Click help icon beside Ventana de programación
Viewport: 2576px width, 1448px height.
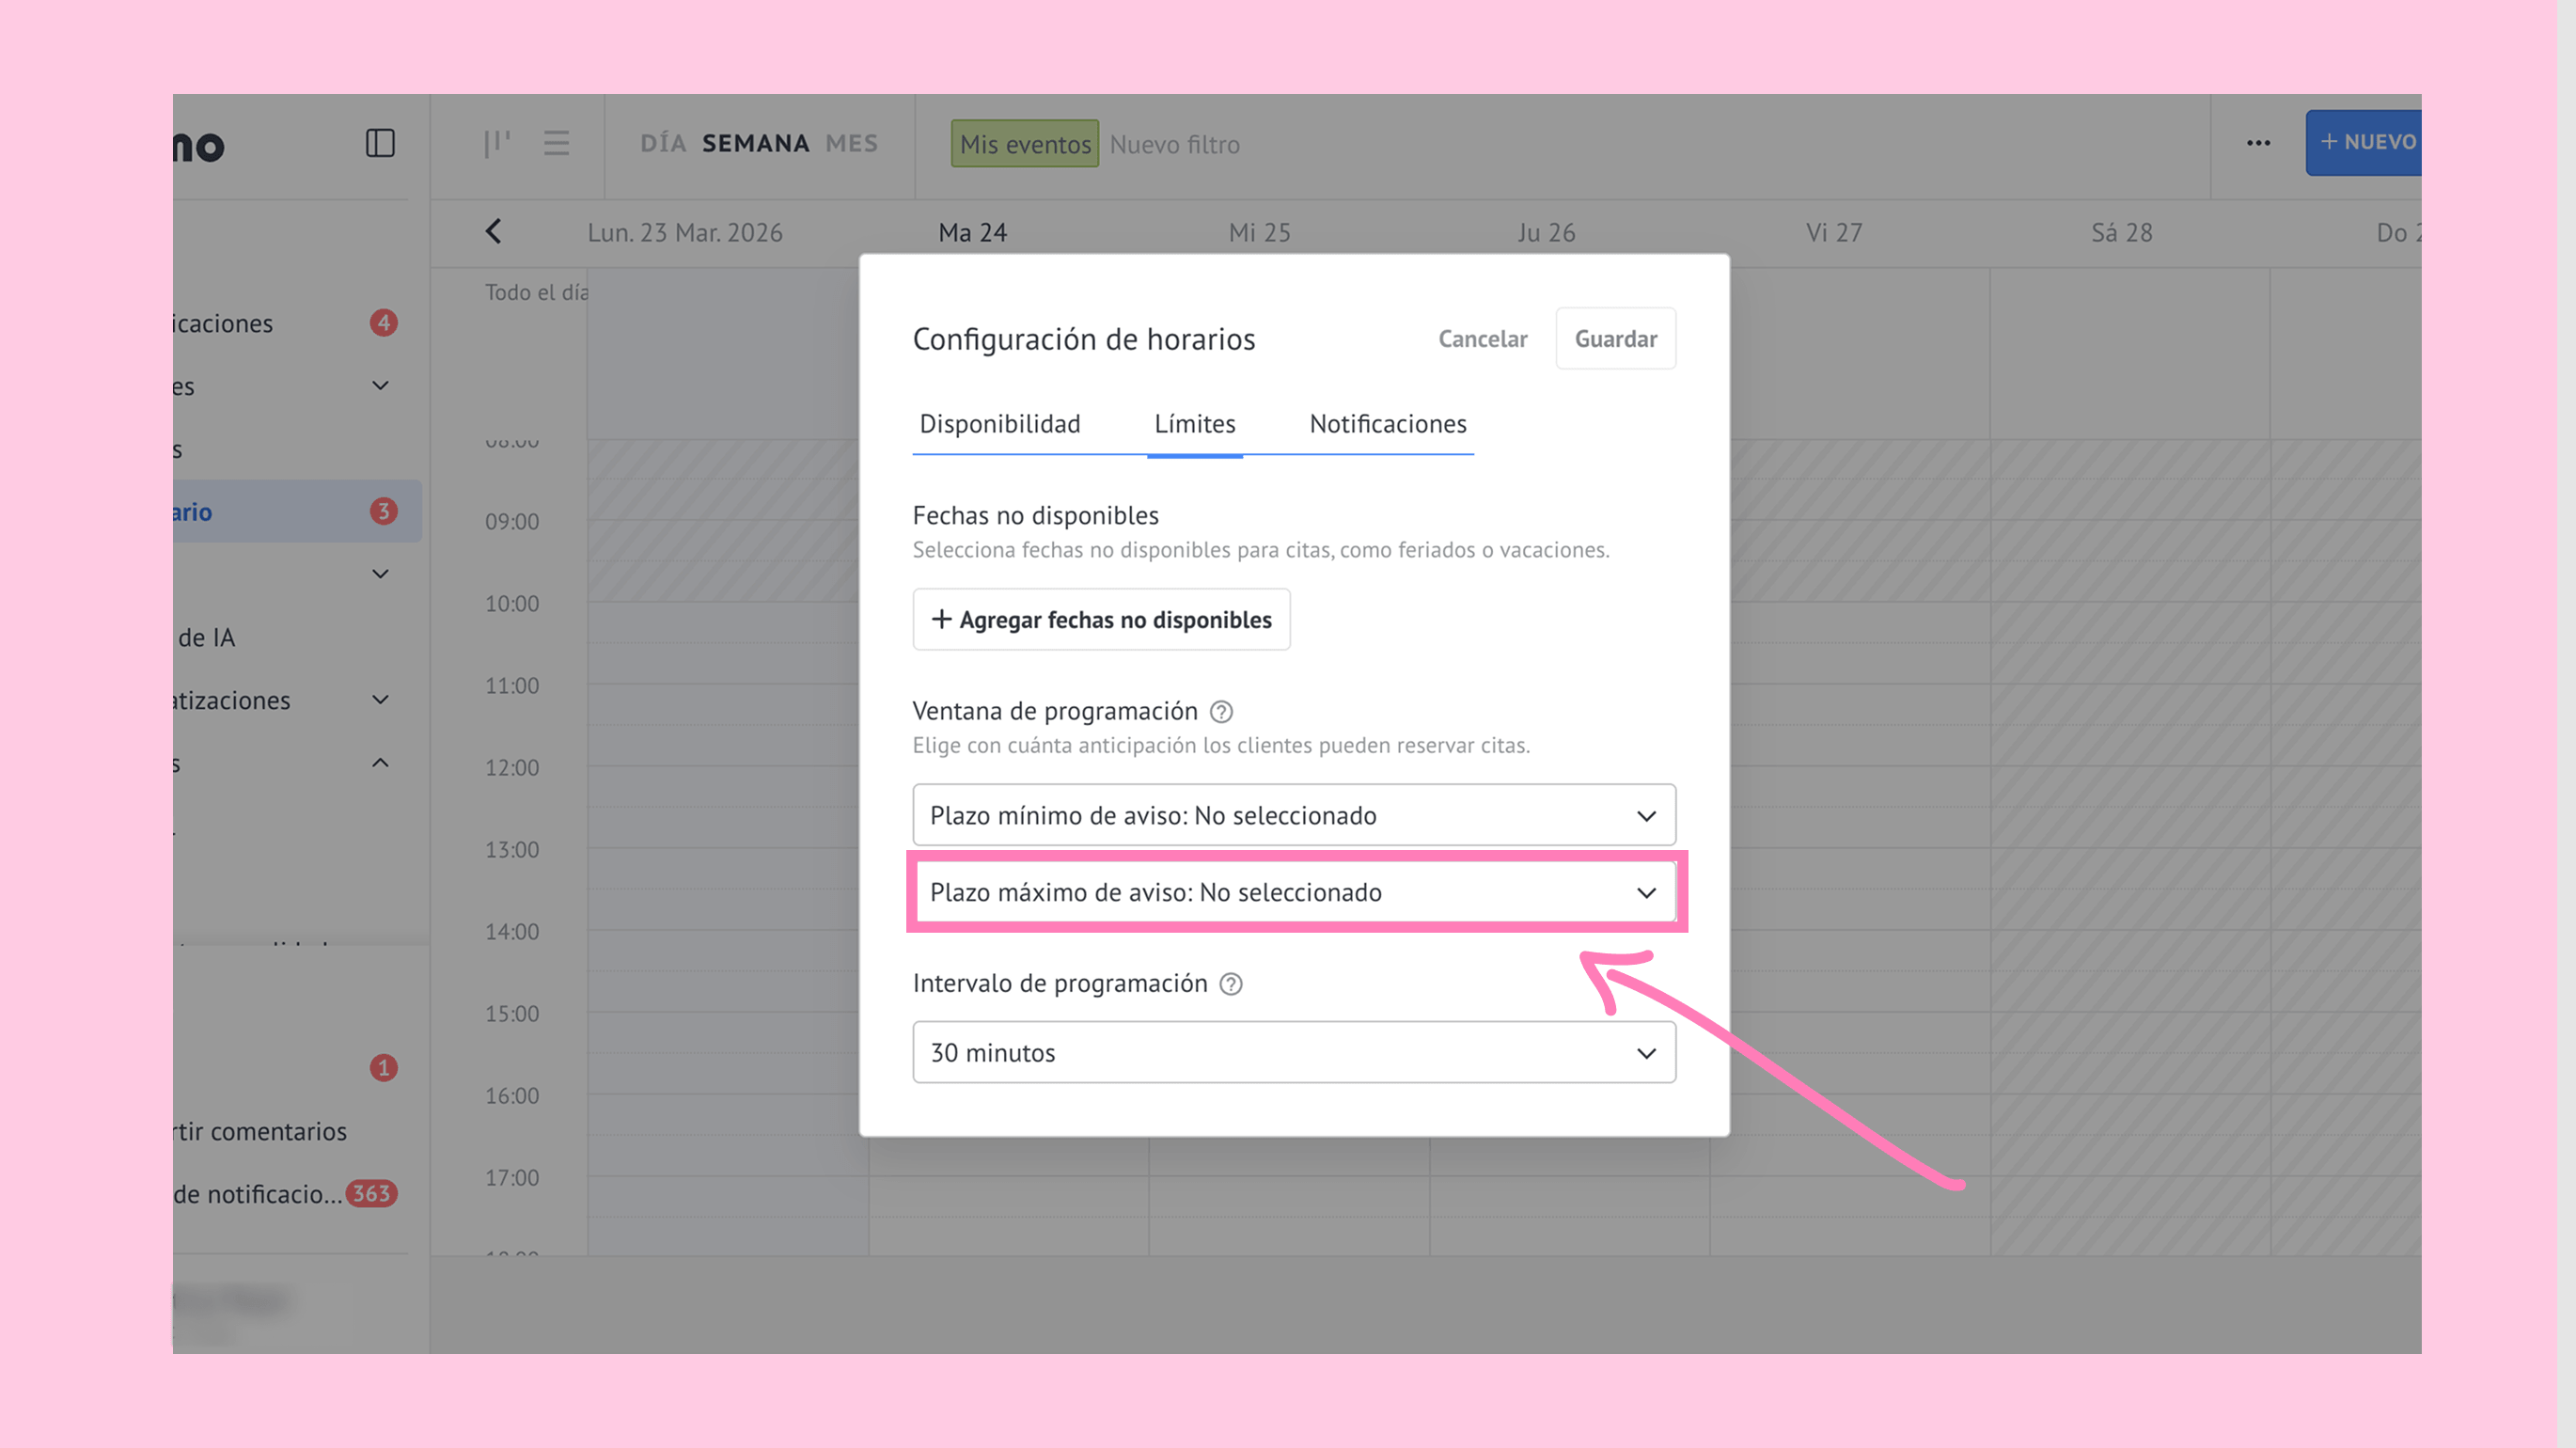coord(1221,711)
